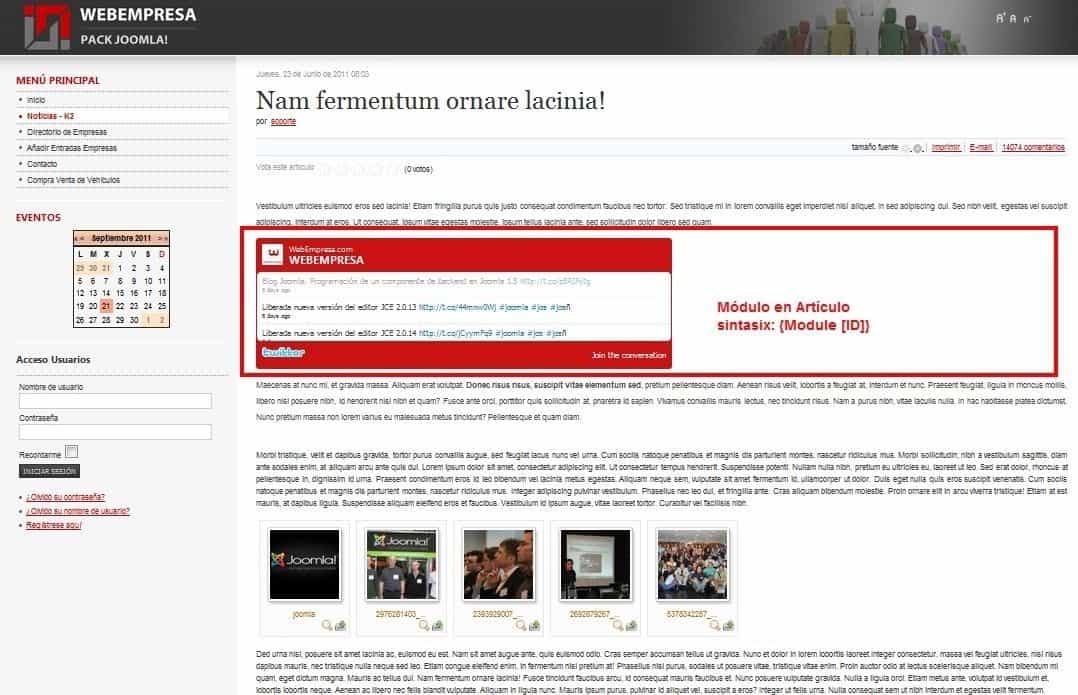Image resolution: width=1078 pixels, height=695 pixels.
Task: Open the gallery thumbnail above 5378342287
Action: [692, 564]
